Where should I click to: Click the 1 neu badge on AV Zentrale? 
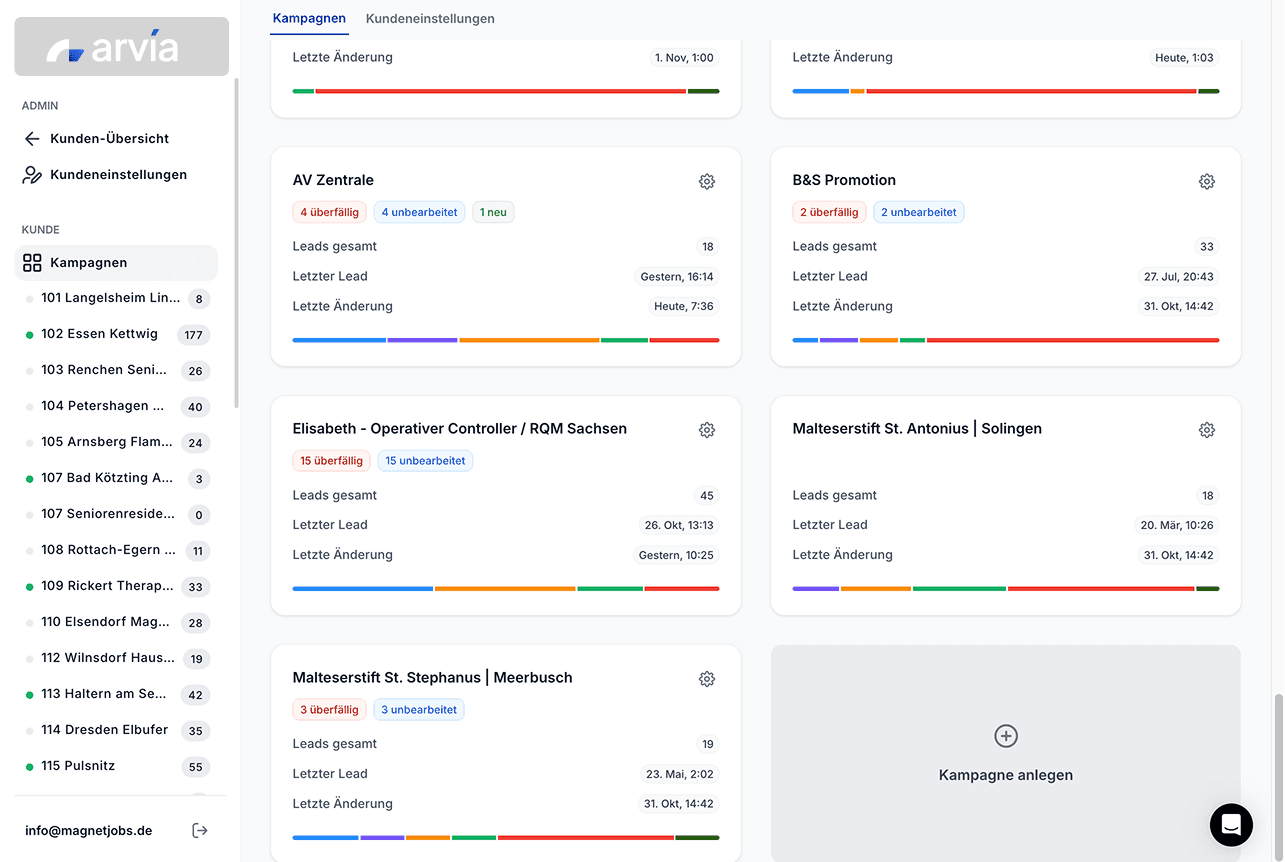[493, 211]
